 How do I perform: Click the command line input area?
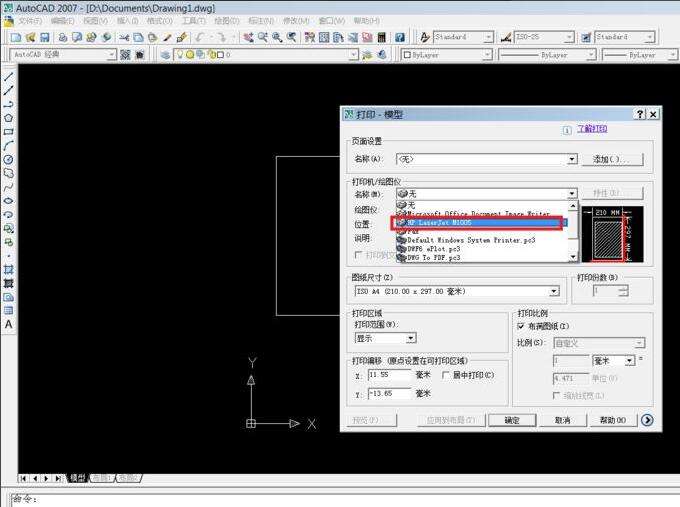[343, 499]
